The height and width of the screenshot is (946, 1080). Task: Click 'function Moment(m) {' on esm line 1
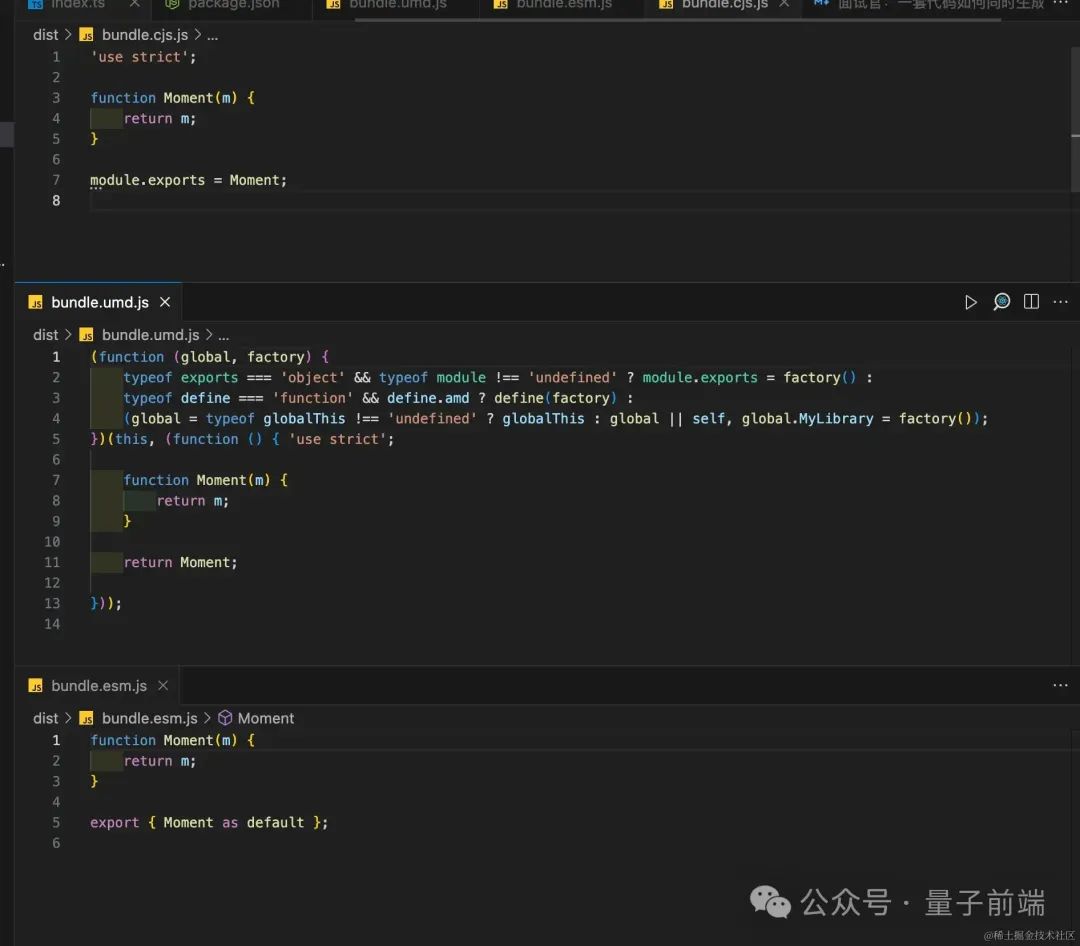(172, 741)
